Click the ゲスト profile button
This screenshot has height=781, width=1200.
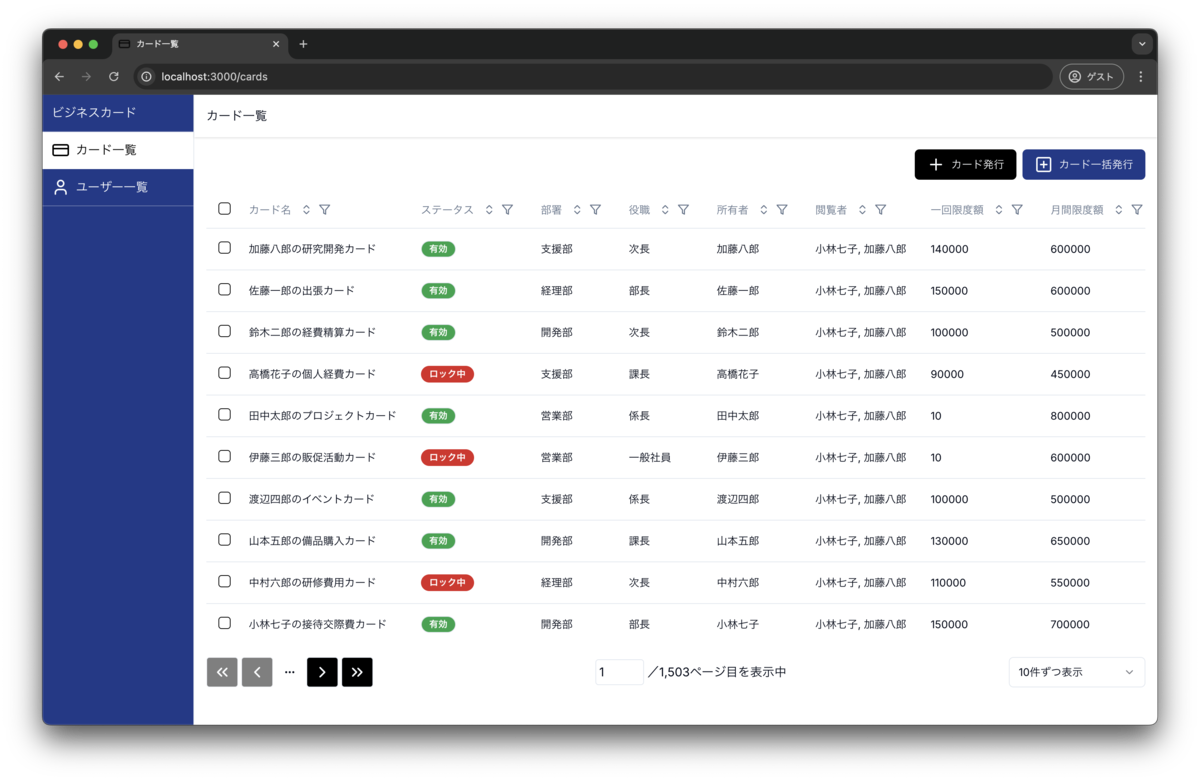tap(1091, 77)
